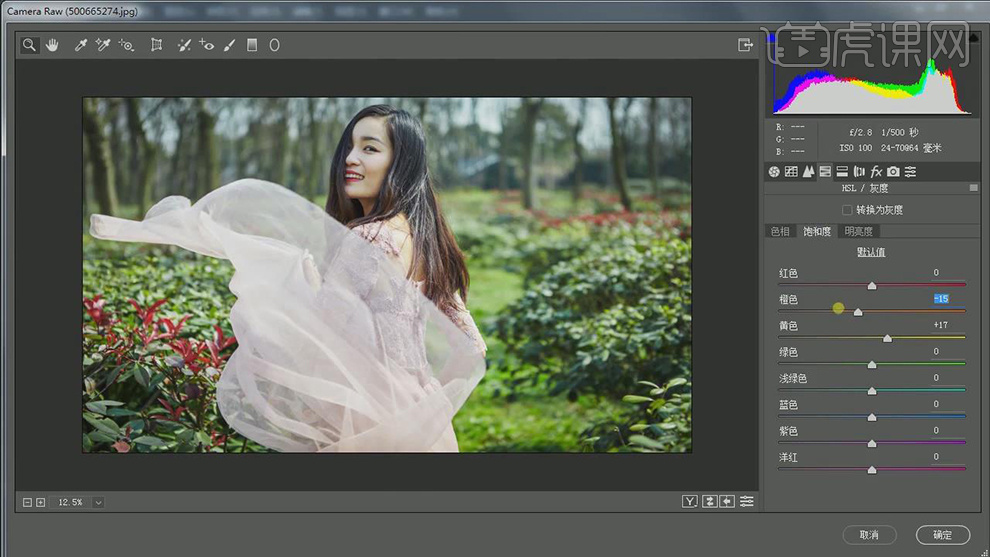
Task: Select the Transform tool icon
Action: coord(157,45)
